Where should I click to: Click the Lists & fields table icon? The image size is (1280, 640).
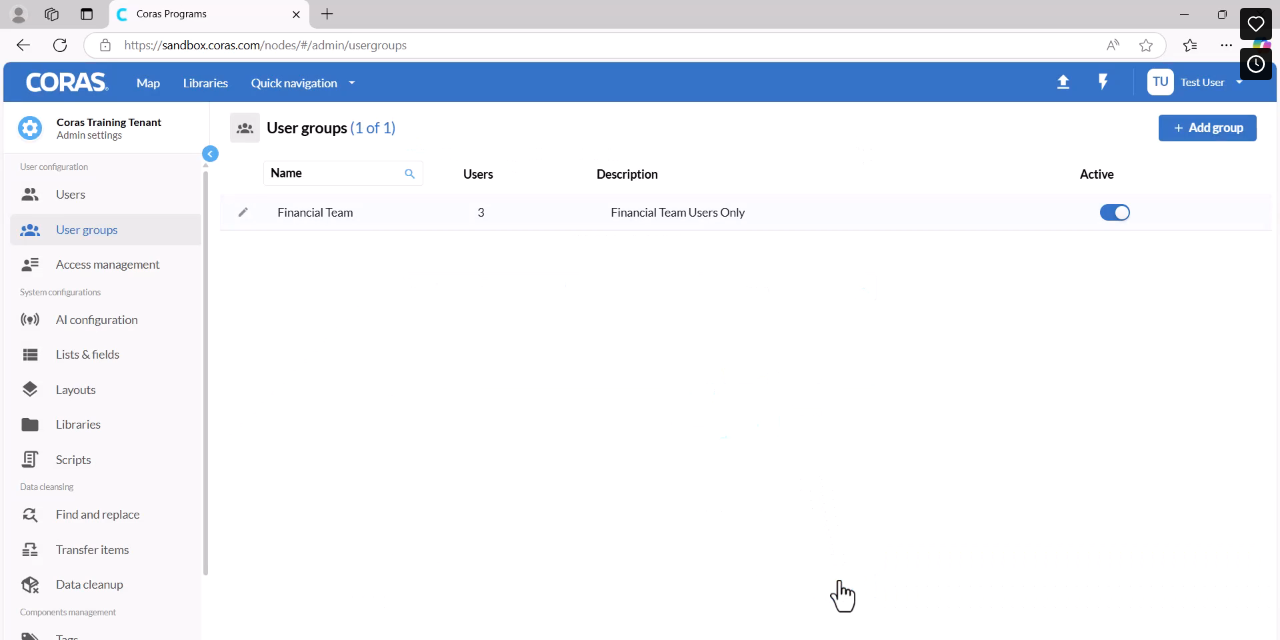click(30, 355)
